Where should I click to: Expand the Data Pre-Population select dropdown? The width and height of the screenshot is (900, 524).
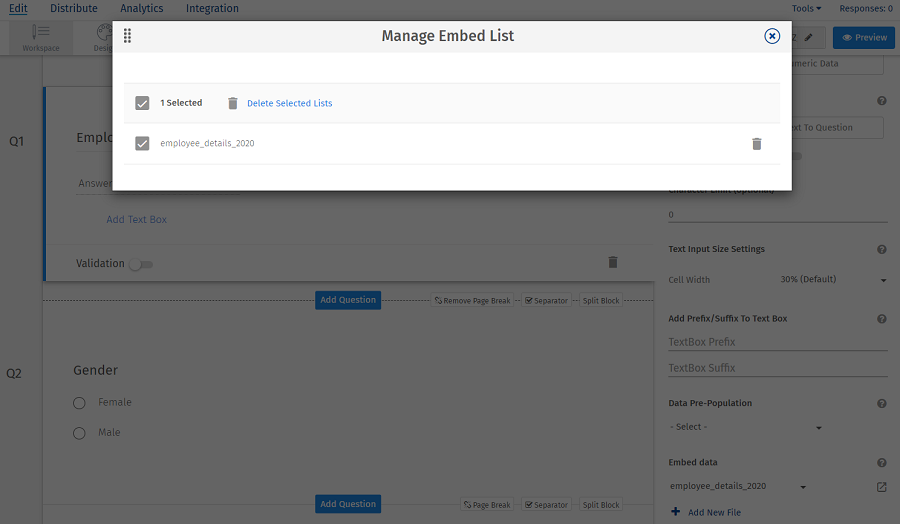click(x=745, y=427)
